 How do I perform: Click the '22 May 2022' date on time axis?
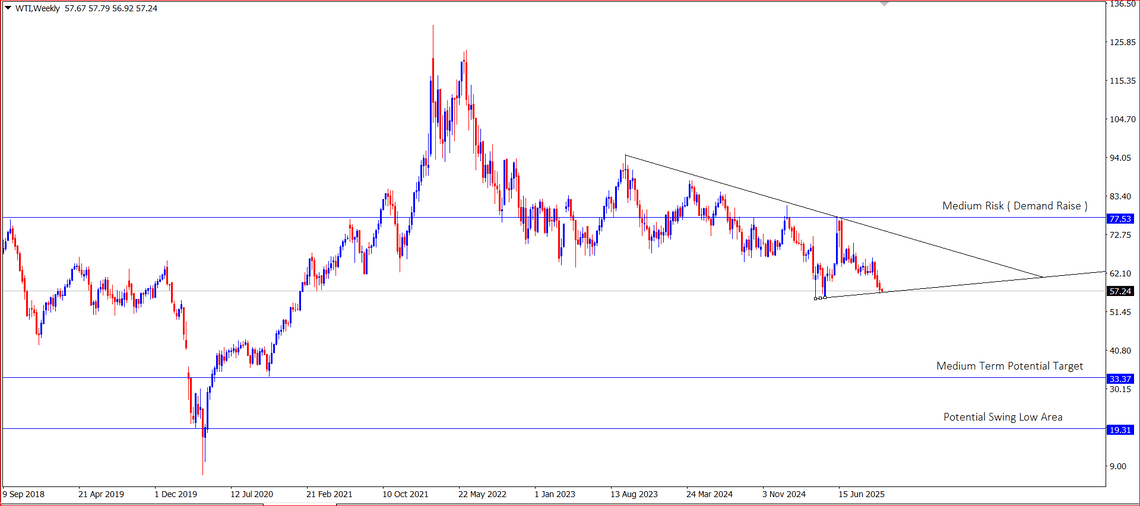[x=482, y=494]
